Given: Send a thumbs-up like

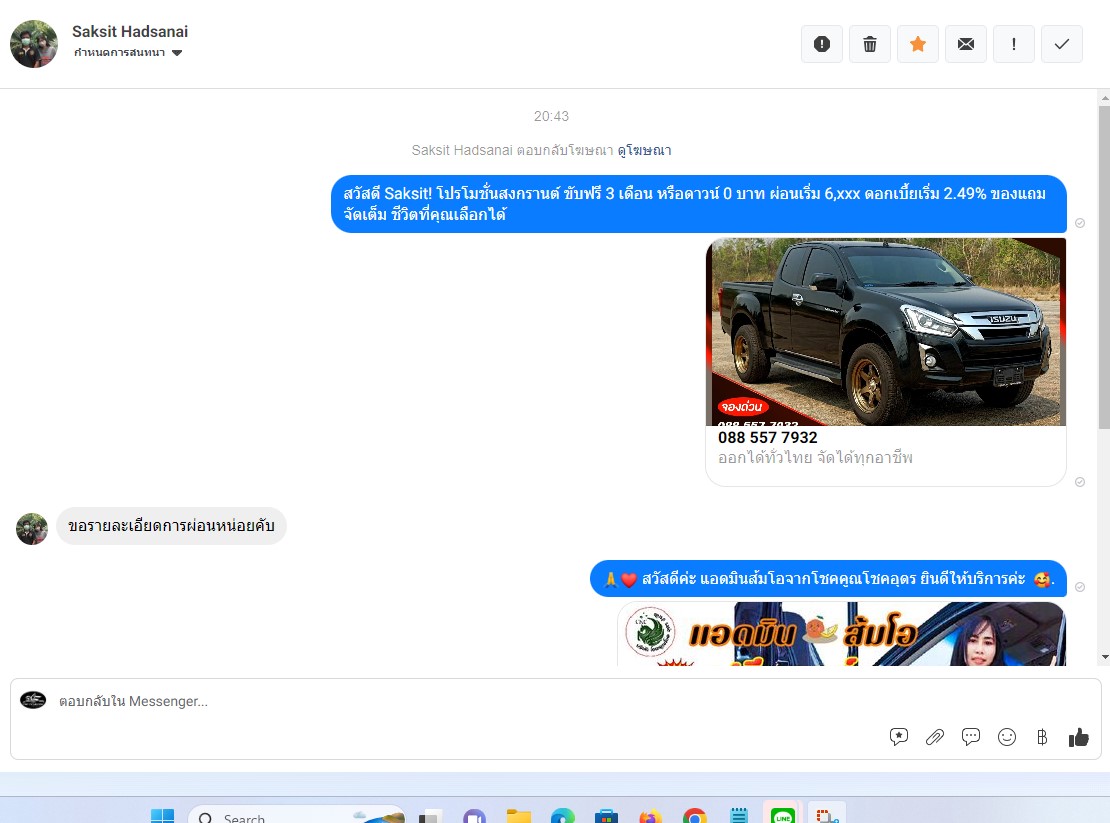Looking at the screenshot, I should click(1078, 737).
